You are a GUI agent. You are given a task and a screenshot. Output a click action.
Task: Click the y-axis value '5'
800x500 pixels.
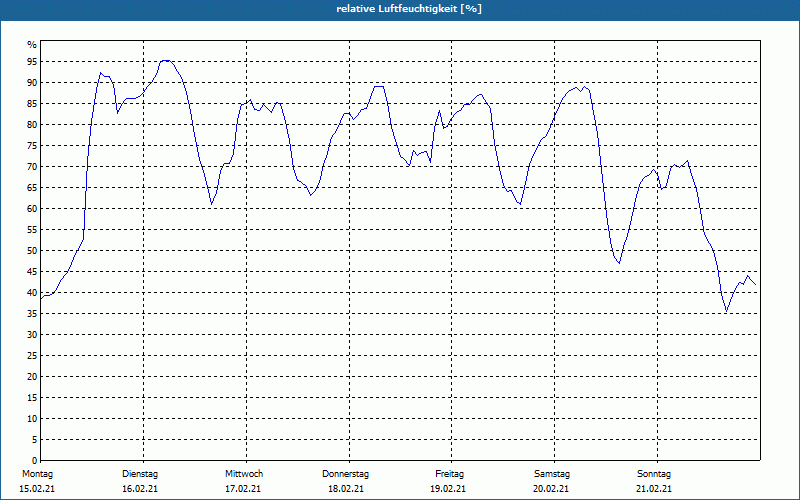(x=35, y=440)
